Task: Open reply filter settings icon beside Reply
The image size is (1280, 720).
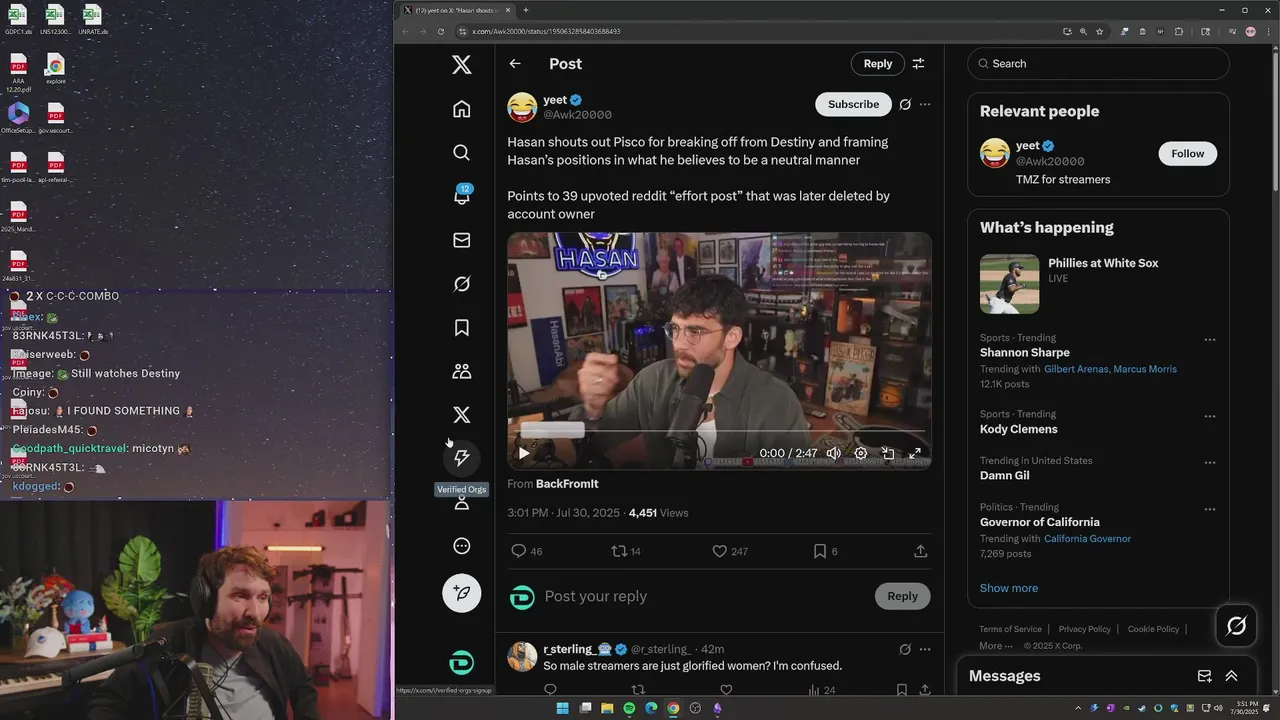Action: tap(918, 64)
